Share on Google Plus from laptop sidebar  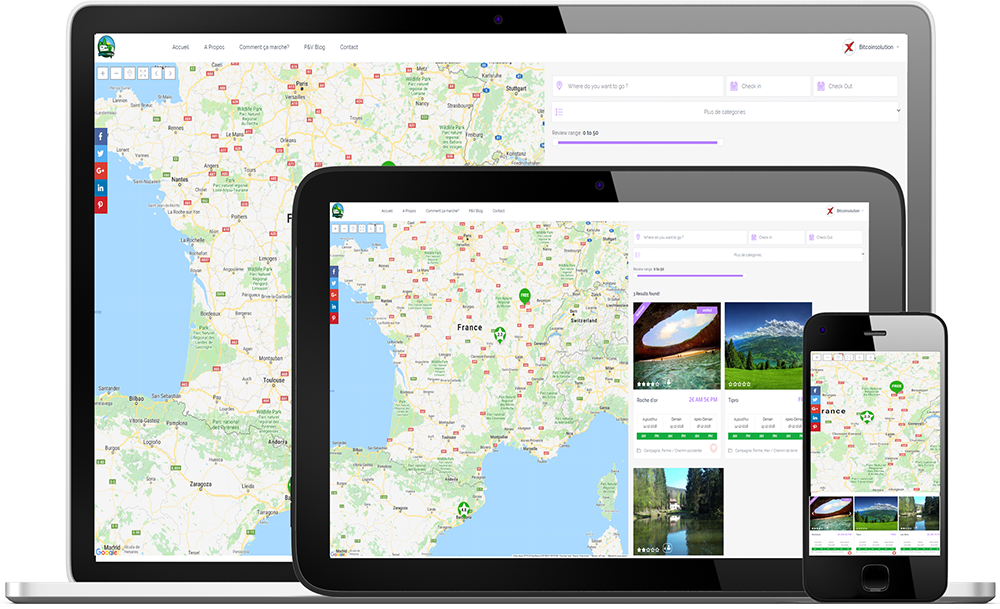tap(101, 171)
